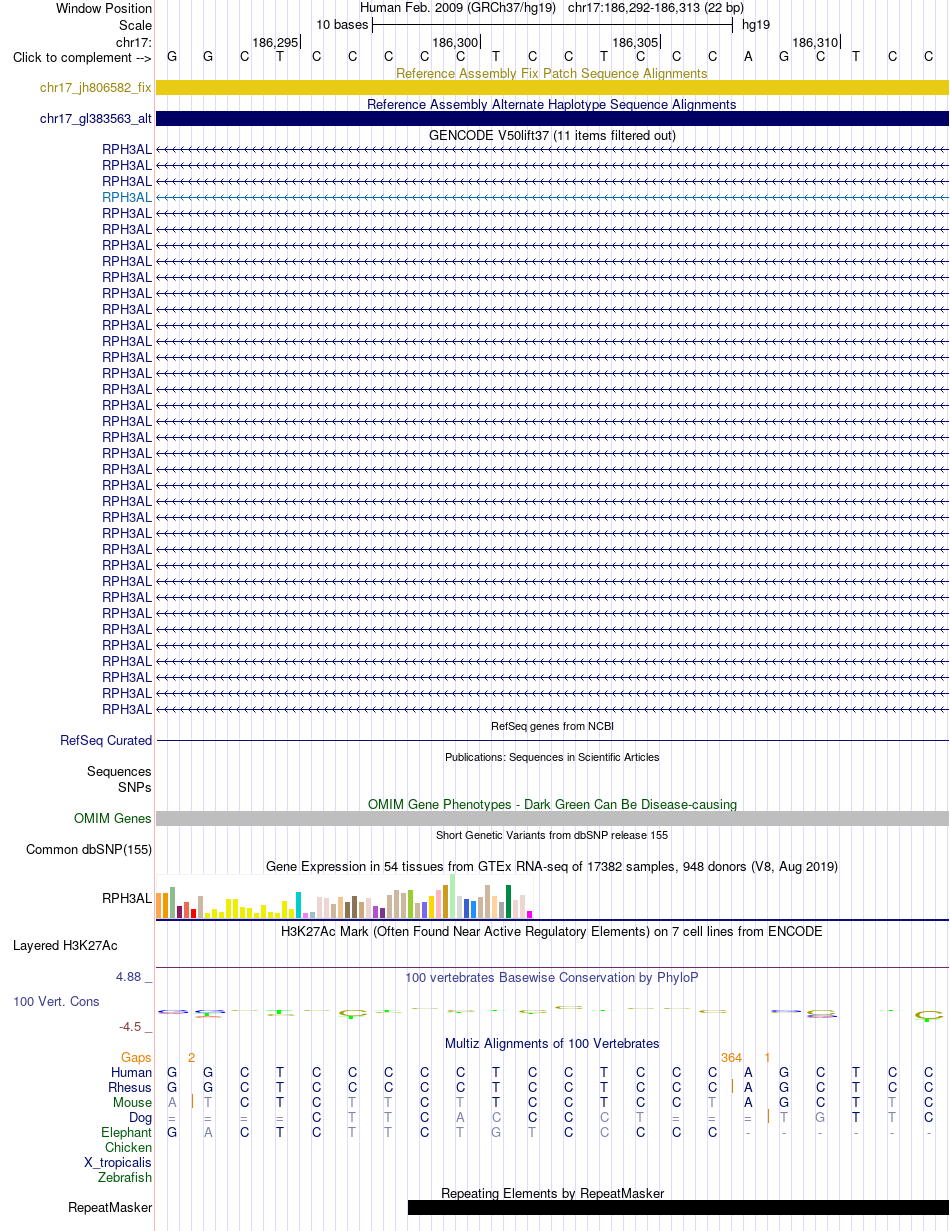
Task: Open the chr17_jh806582_fix track label
Action: pyautogui.click(x=96, y=88)
